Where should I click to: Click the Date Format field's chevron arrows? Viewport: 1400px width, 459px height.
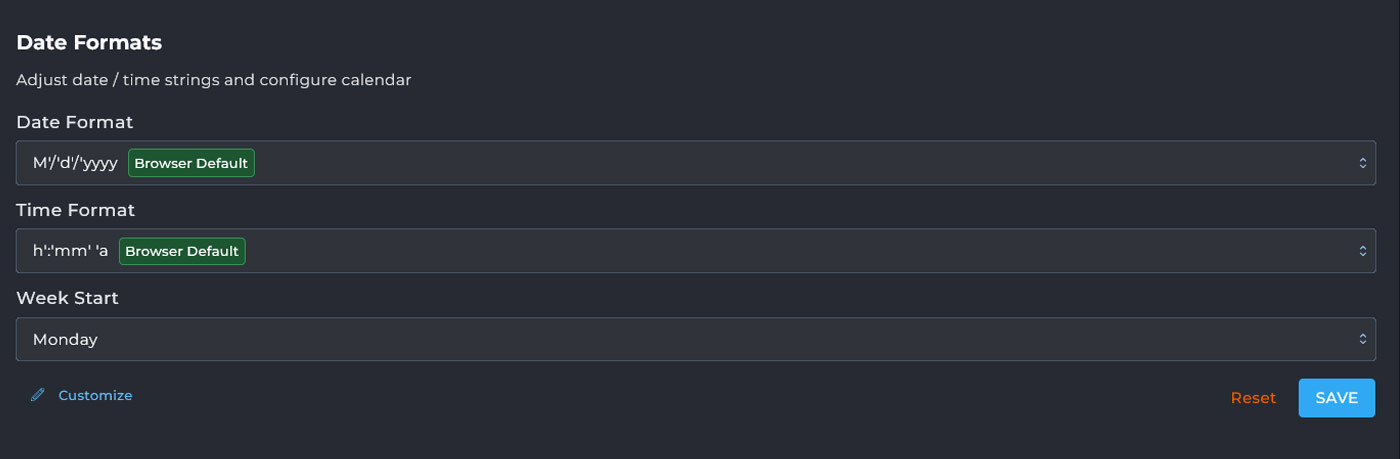coord(1362,163)
